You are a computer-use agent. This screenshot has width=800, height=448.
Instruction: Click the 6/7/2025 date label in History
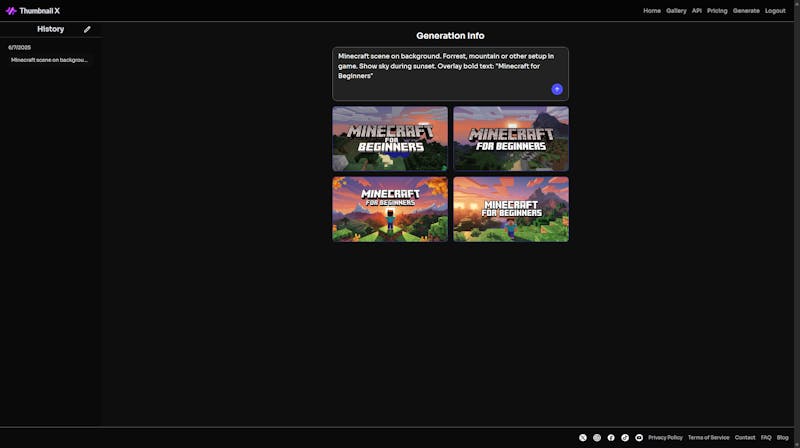coord(19,47)
